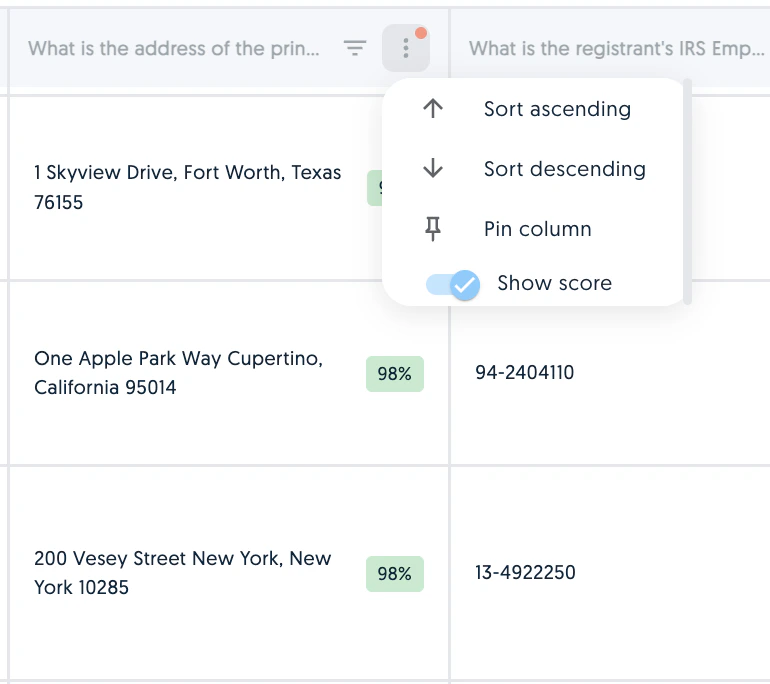Click the 98% score badge for Vesey Street
Screen dimensions: 770x684
[x=394, y=574]
